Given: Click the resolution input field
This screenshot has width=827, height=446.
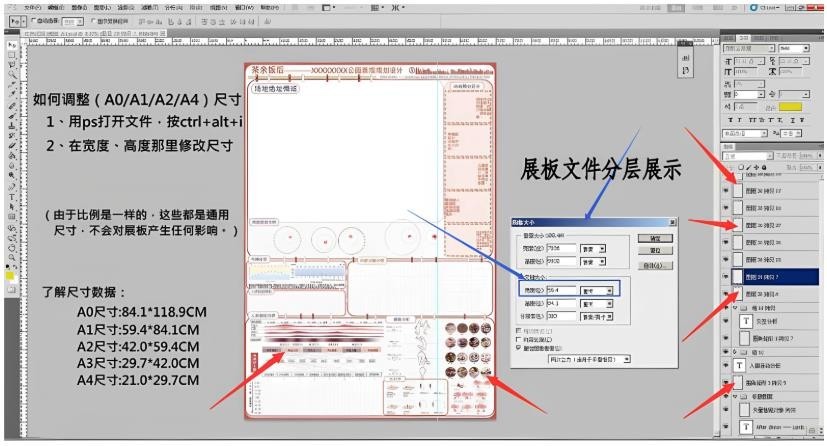Looking at the screenshot, I should [562, 317].
